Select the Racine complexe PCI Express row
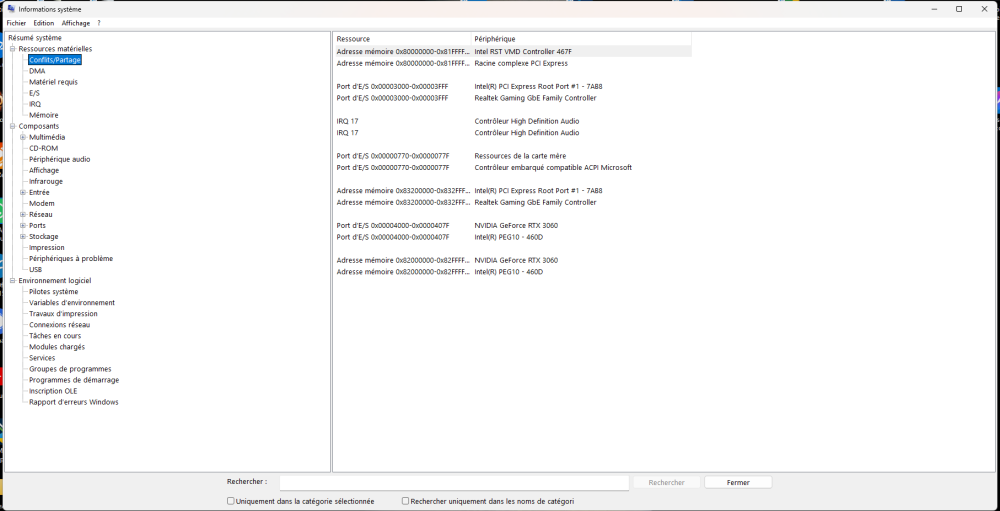This screenshot has height=511, width=1000. [513, 63]
